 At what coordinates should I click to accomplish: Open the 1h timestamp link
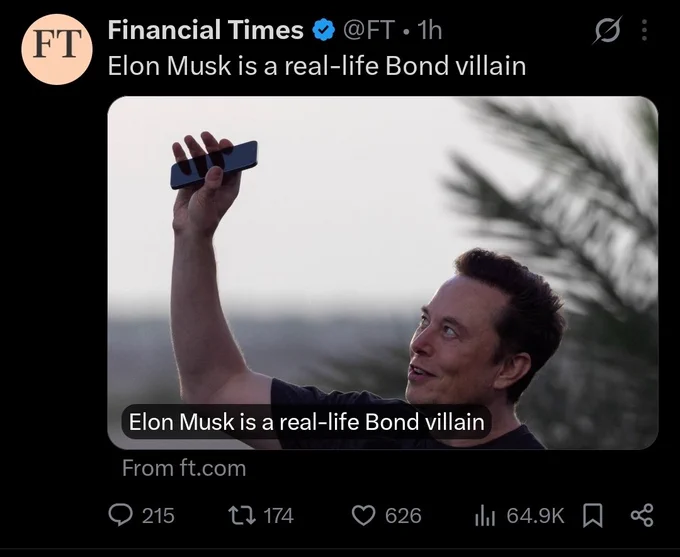pos(429,30)
